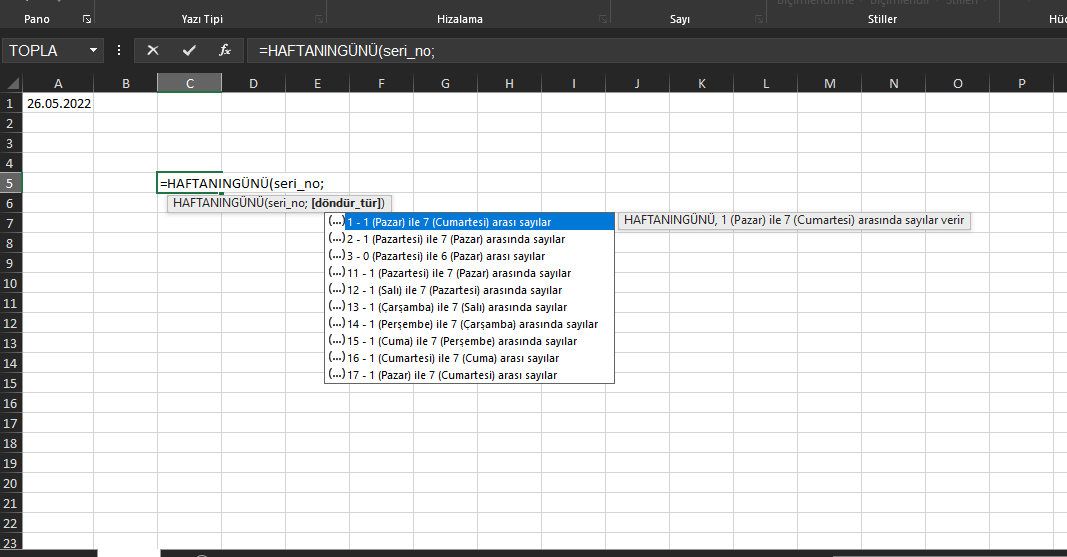Select column J header

point(637,84)
